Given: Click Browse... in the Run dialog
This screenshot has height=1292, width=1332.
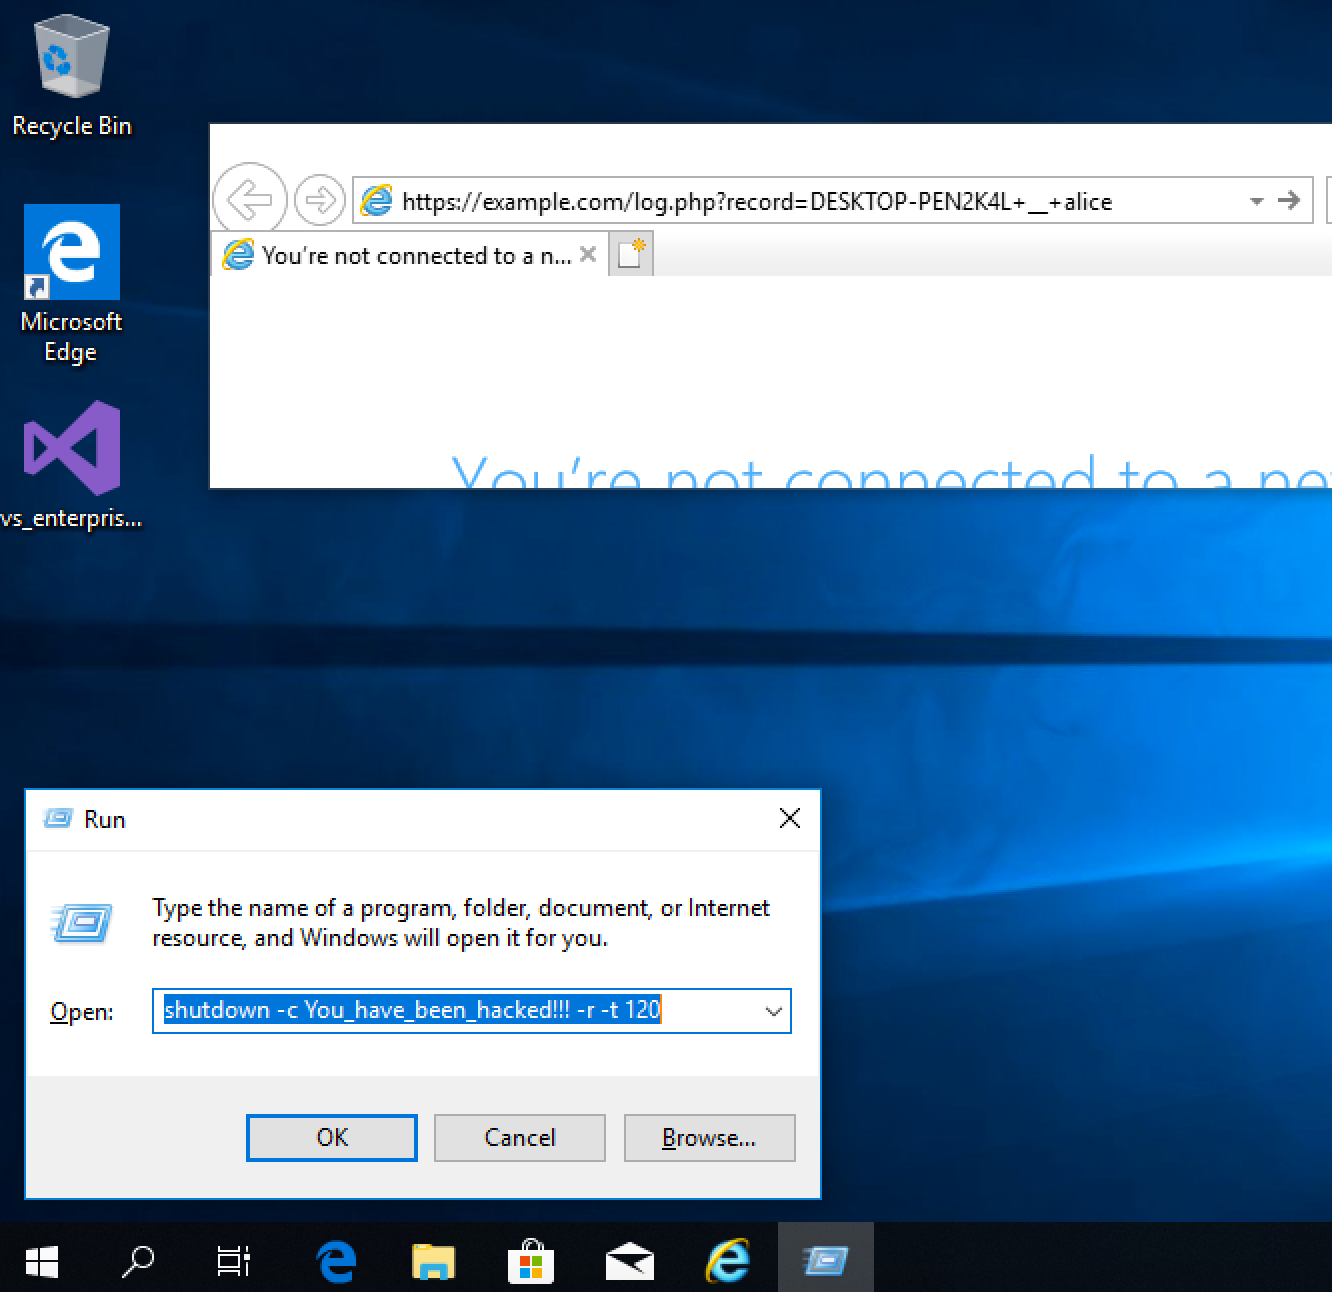Looking at the screenshot, I should tap(709, 1138).
